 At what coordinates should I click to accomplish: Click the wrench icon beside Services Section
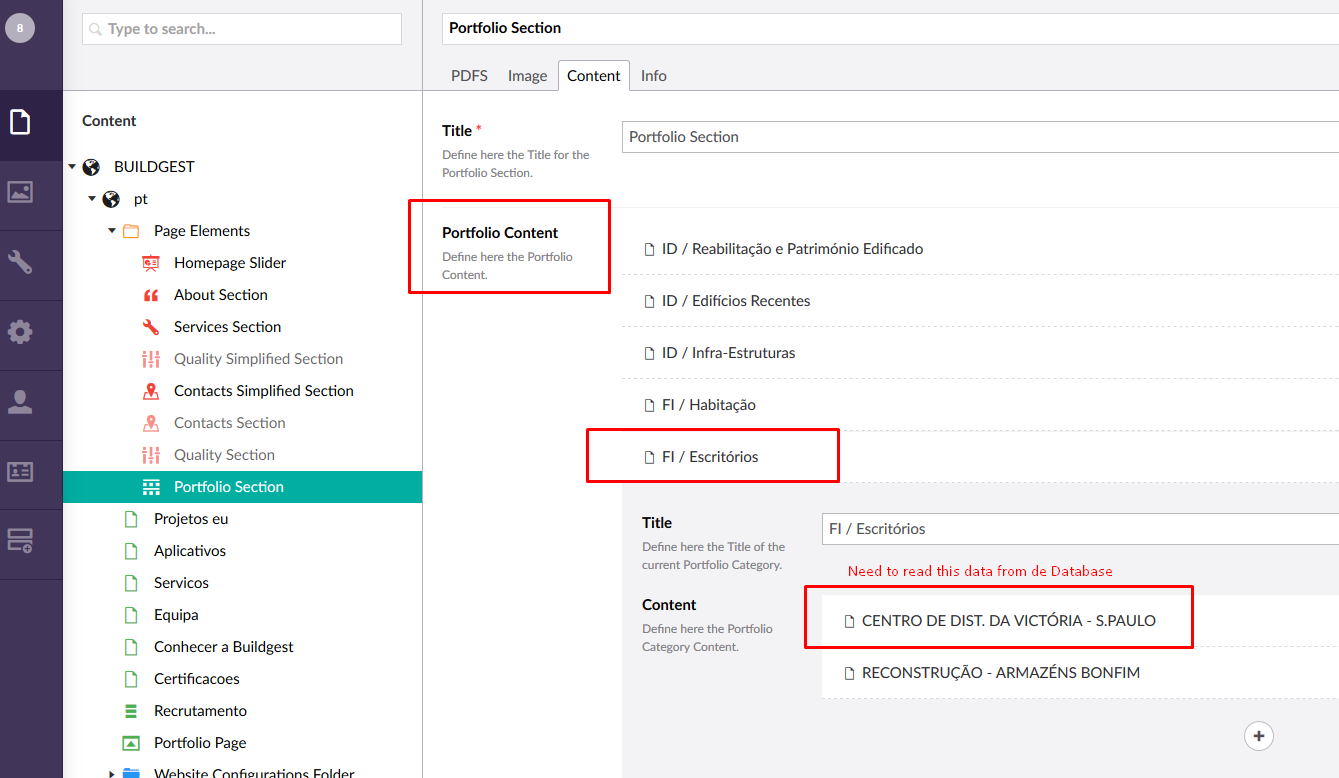point(151,327)
